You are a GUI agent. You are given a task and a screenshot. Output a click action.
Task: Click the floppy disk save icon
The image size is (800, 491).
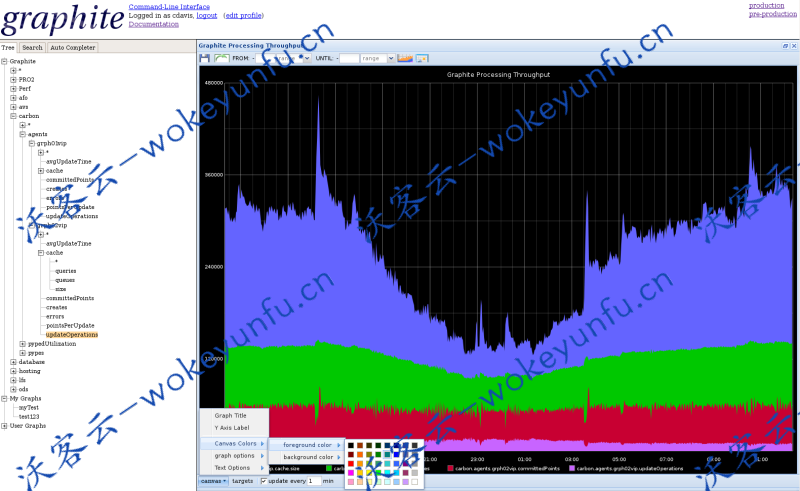coord(205,58)
